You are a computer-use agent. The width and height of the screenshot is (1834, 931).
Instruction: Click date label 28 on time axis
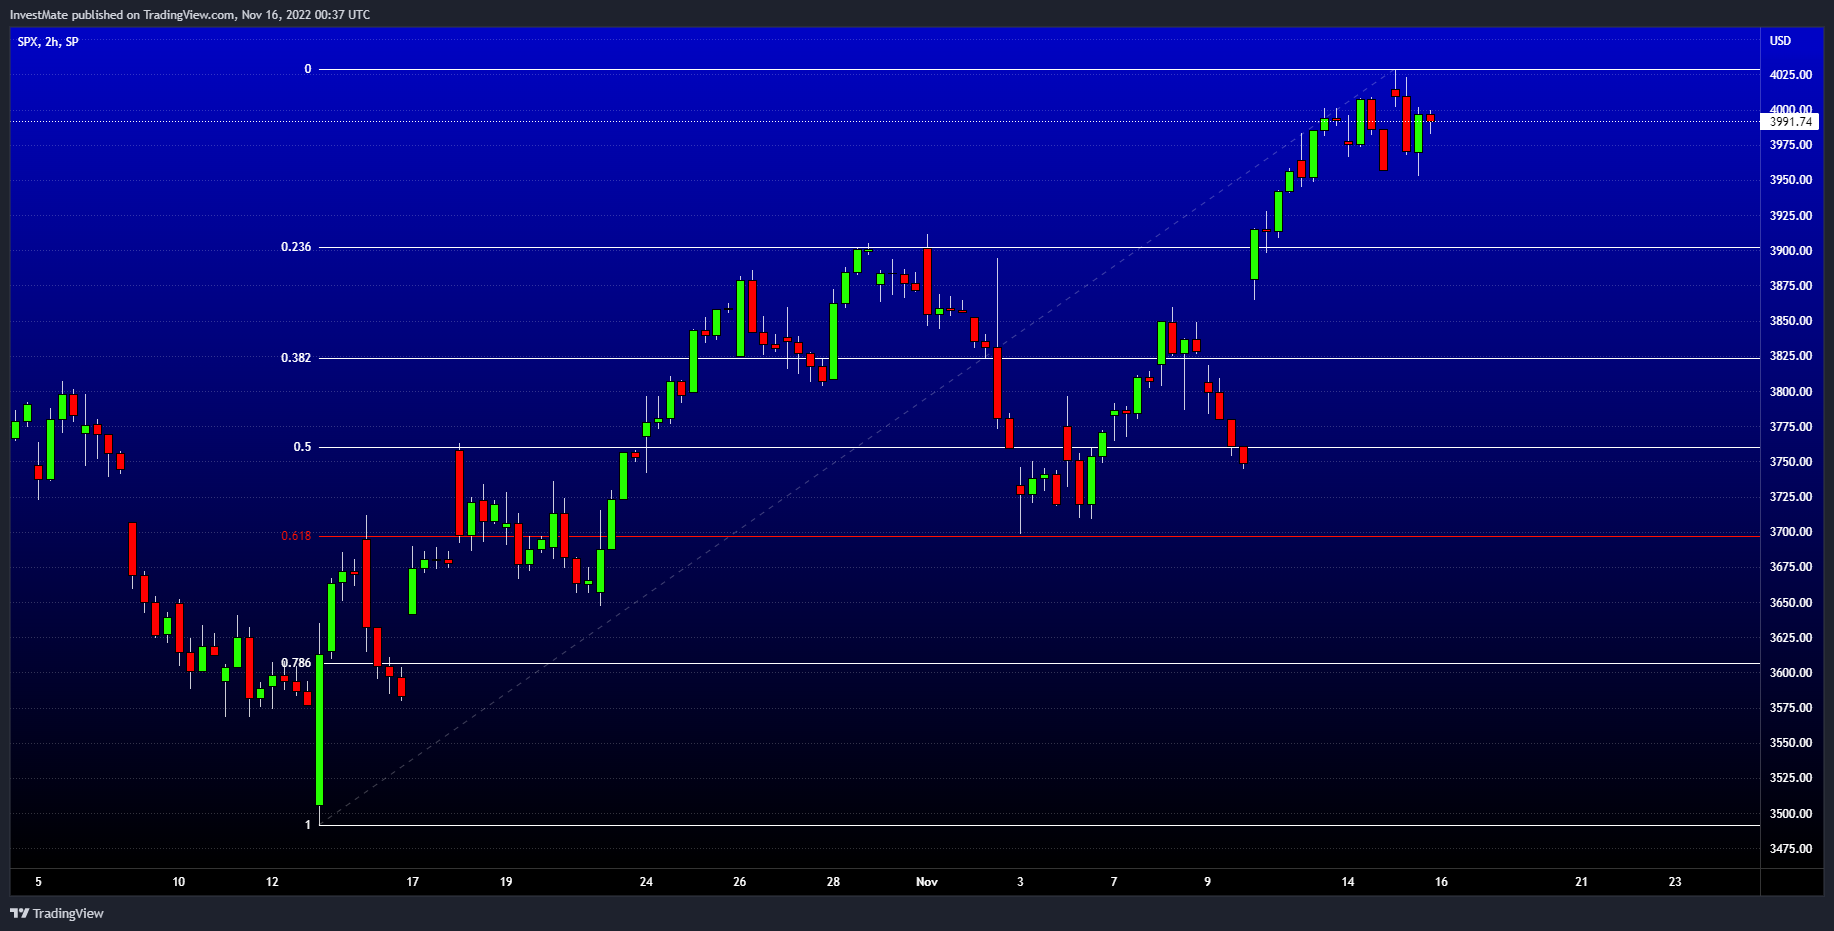point(833,882)
